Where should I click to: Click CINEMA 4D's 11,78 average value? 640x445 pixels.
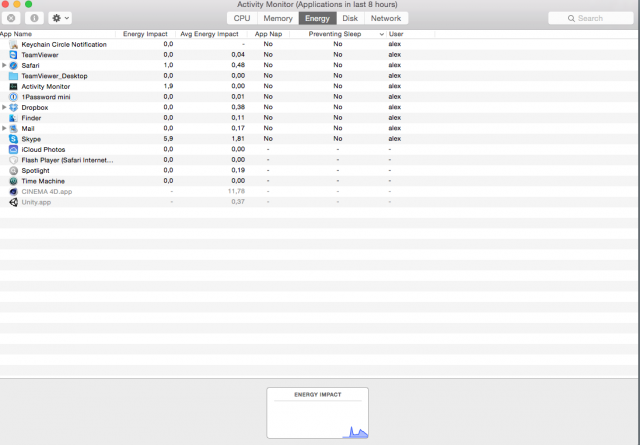click(236, 191)
